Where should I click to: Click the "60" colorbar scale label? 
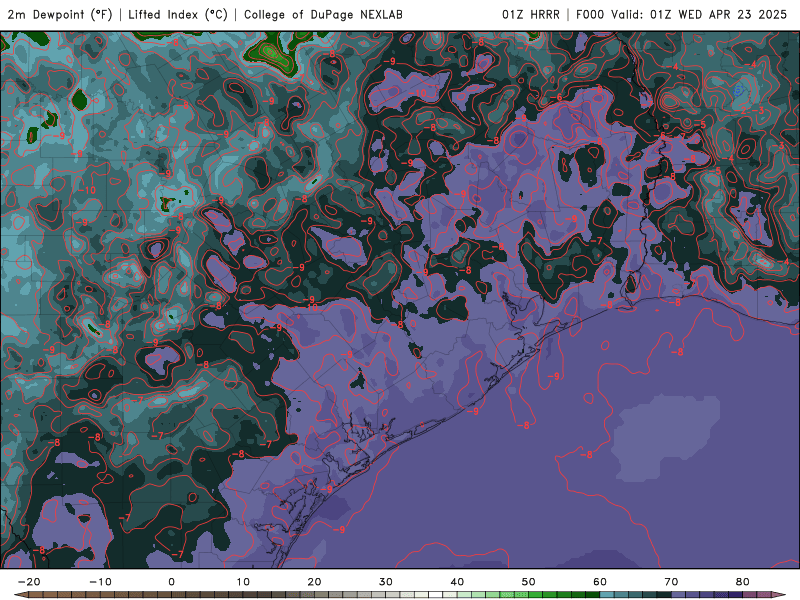(x=600, y=582)
